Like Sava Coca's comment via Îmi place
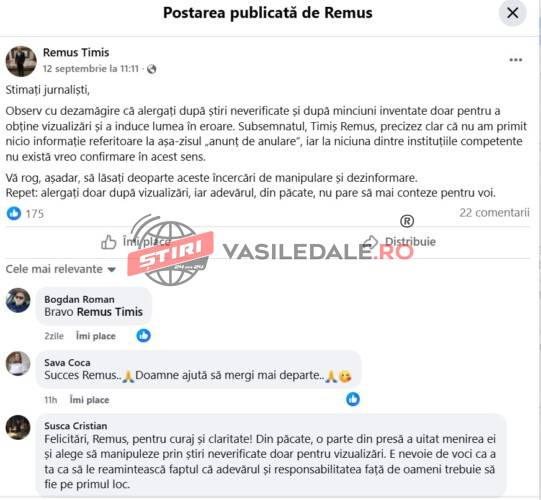 (x=90, y=400)
